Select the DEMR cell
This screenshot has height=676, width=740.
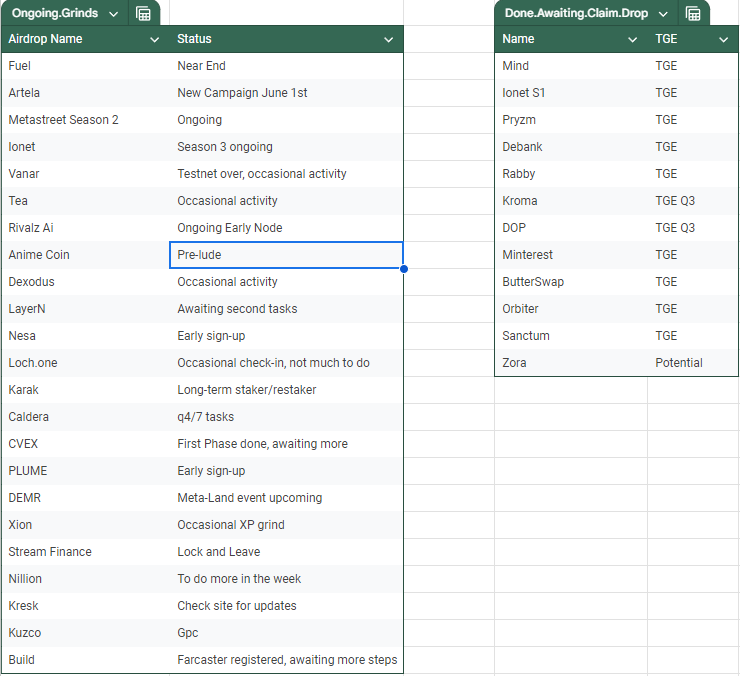[x=85, y=498]
